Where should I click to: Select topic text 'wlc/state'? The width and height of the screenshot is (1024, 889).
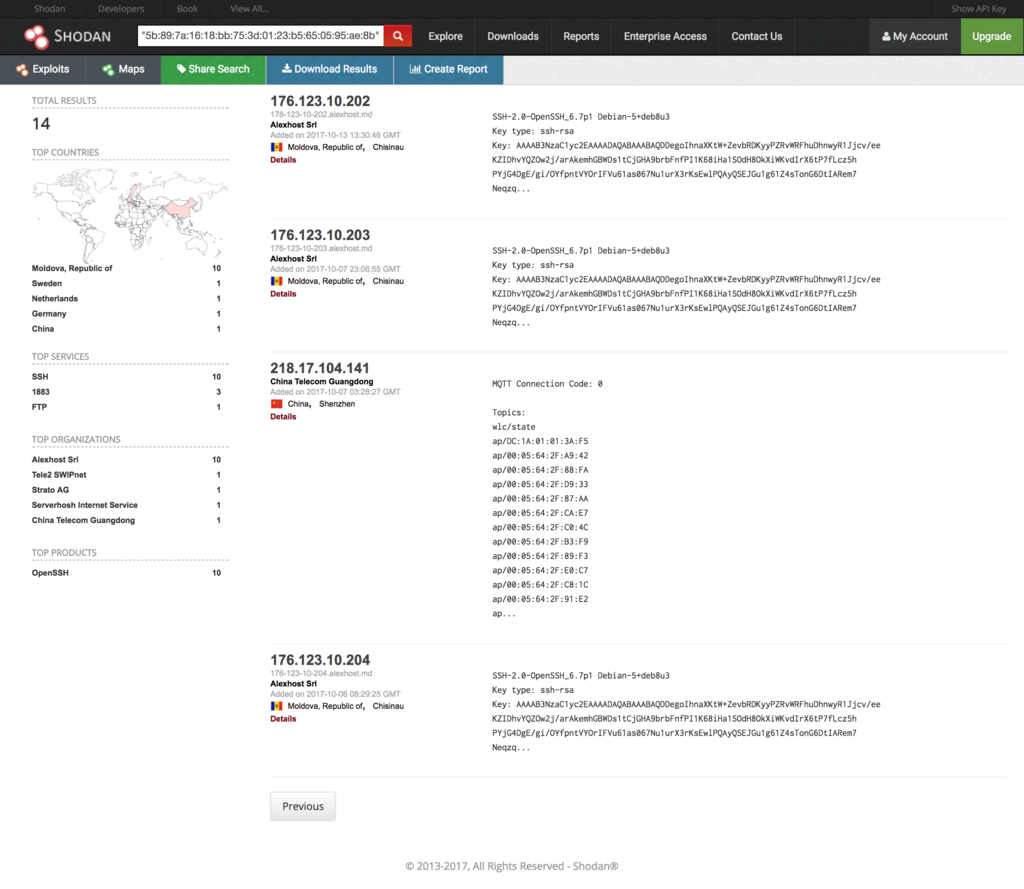(514, 427)
